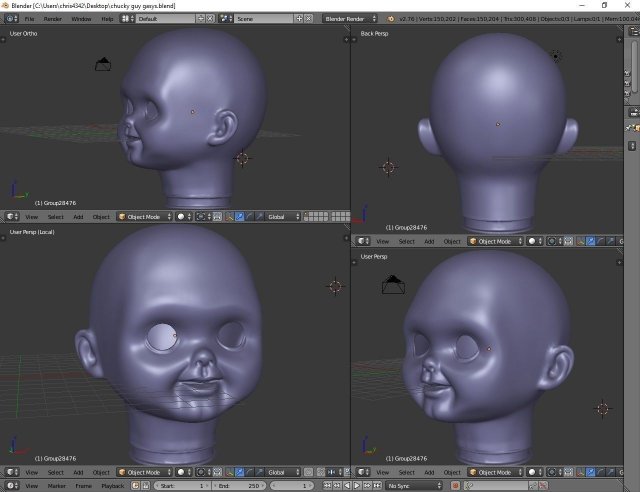640x492 pixels.
Task: Open Select menu in User Ortho viewport header
Action: click(56, 217)
